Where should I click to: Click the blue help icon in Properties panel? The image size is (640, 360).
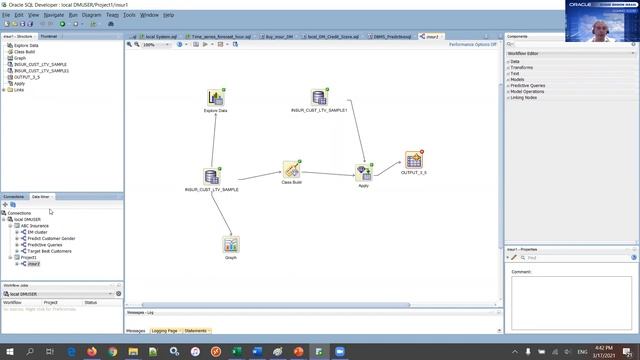633,258
